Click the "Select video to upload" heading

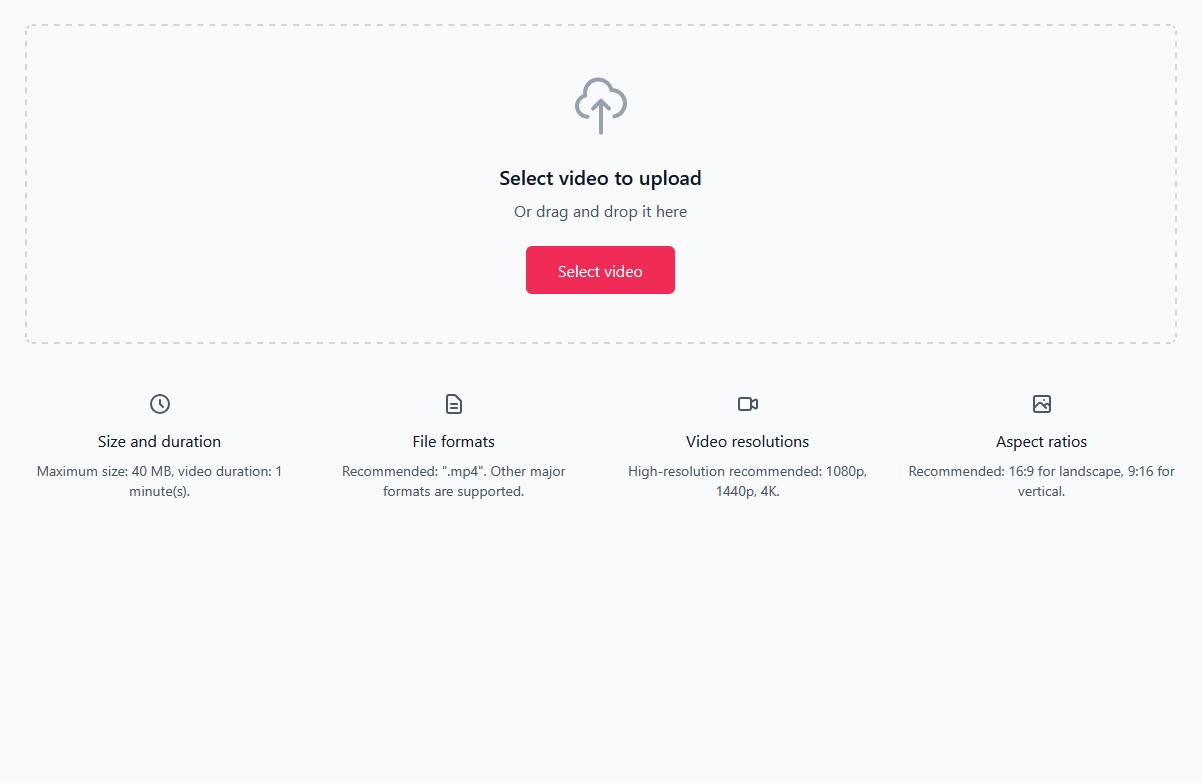coord(600,179)
